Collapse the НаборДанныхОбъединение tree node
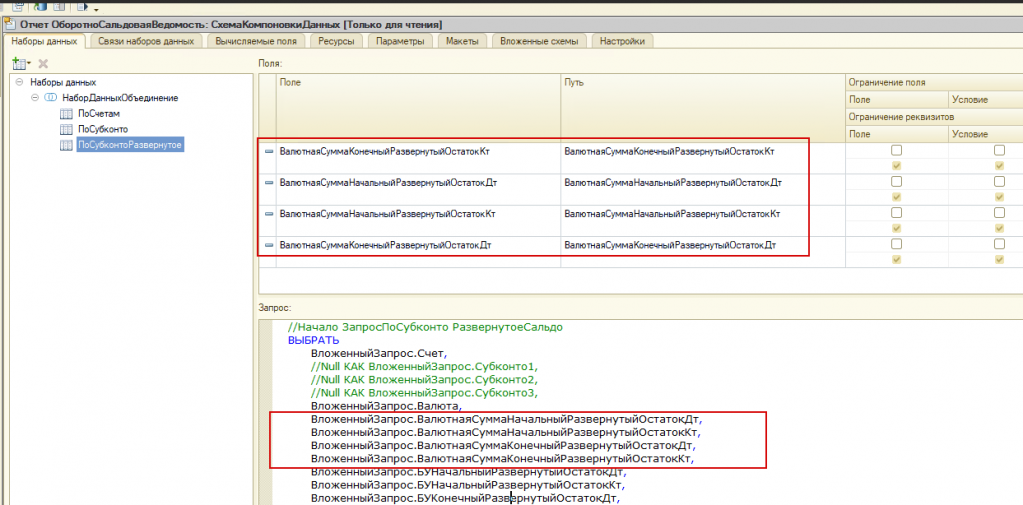 [x=35, y=98]
